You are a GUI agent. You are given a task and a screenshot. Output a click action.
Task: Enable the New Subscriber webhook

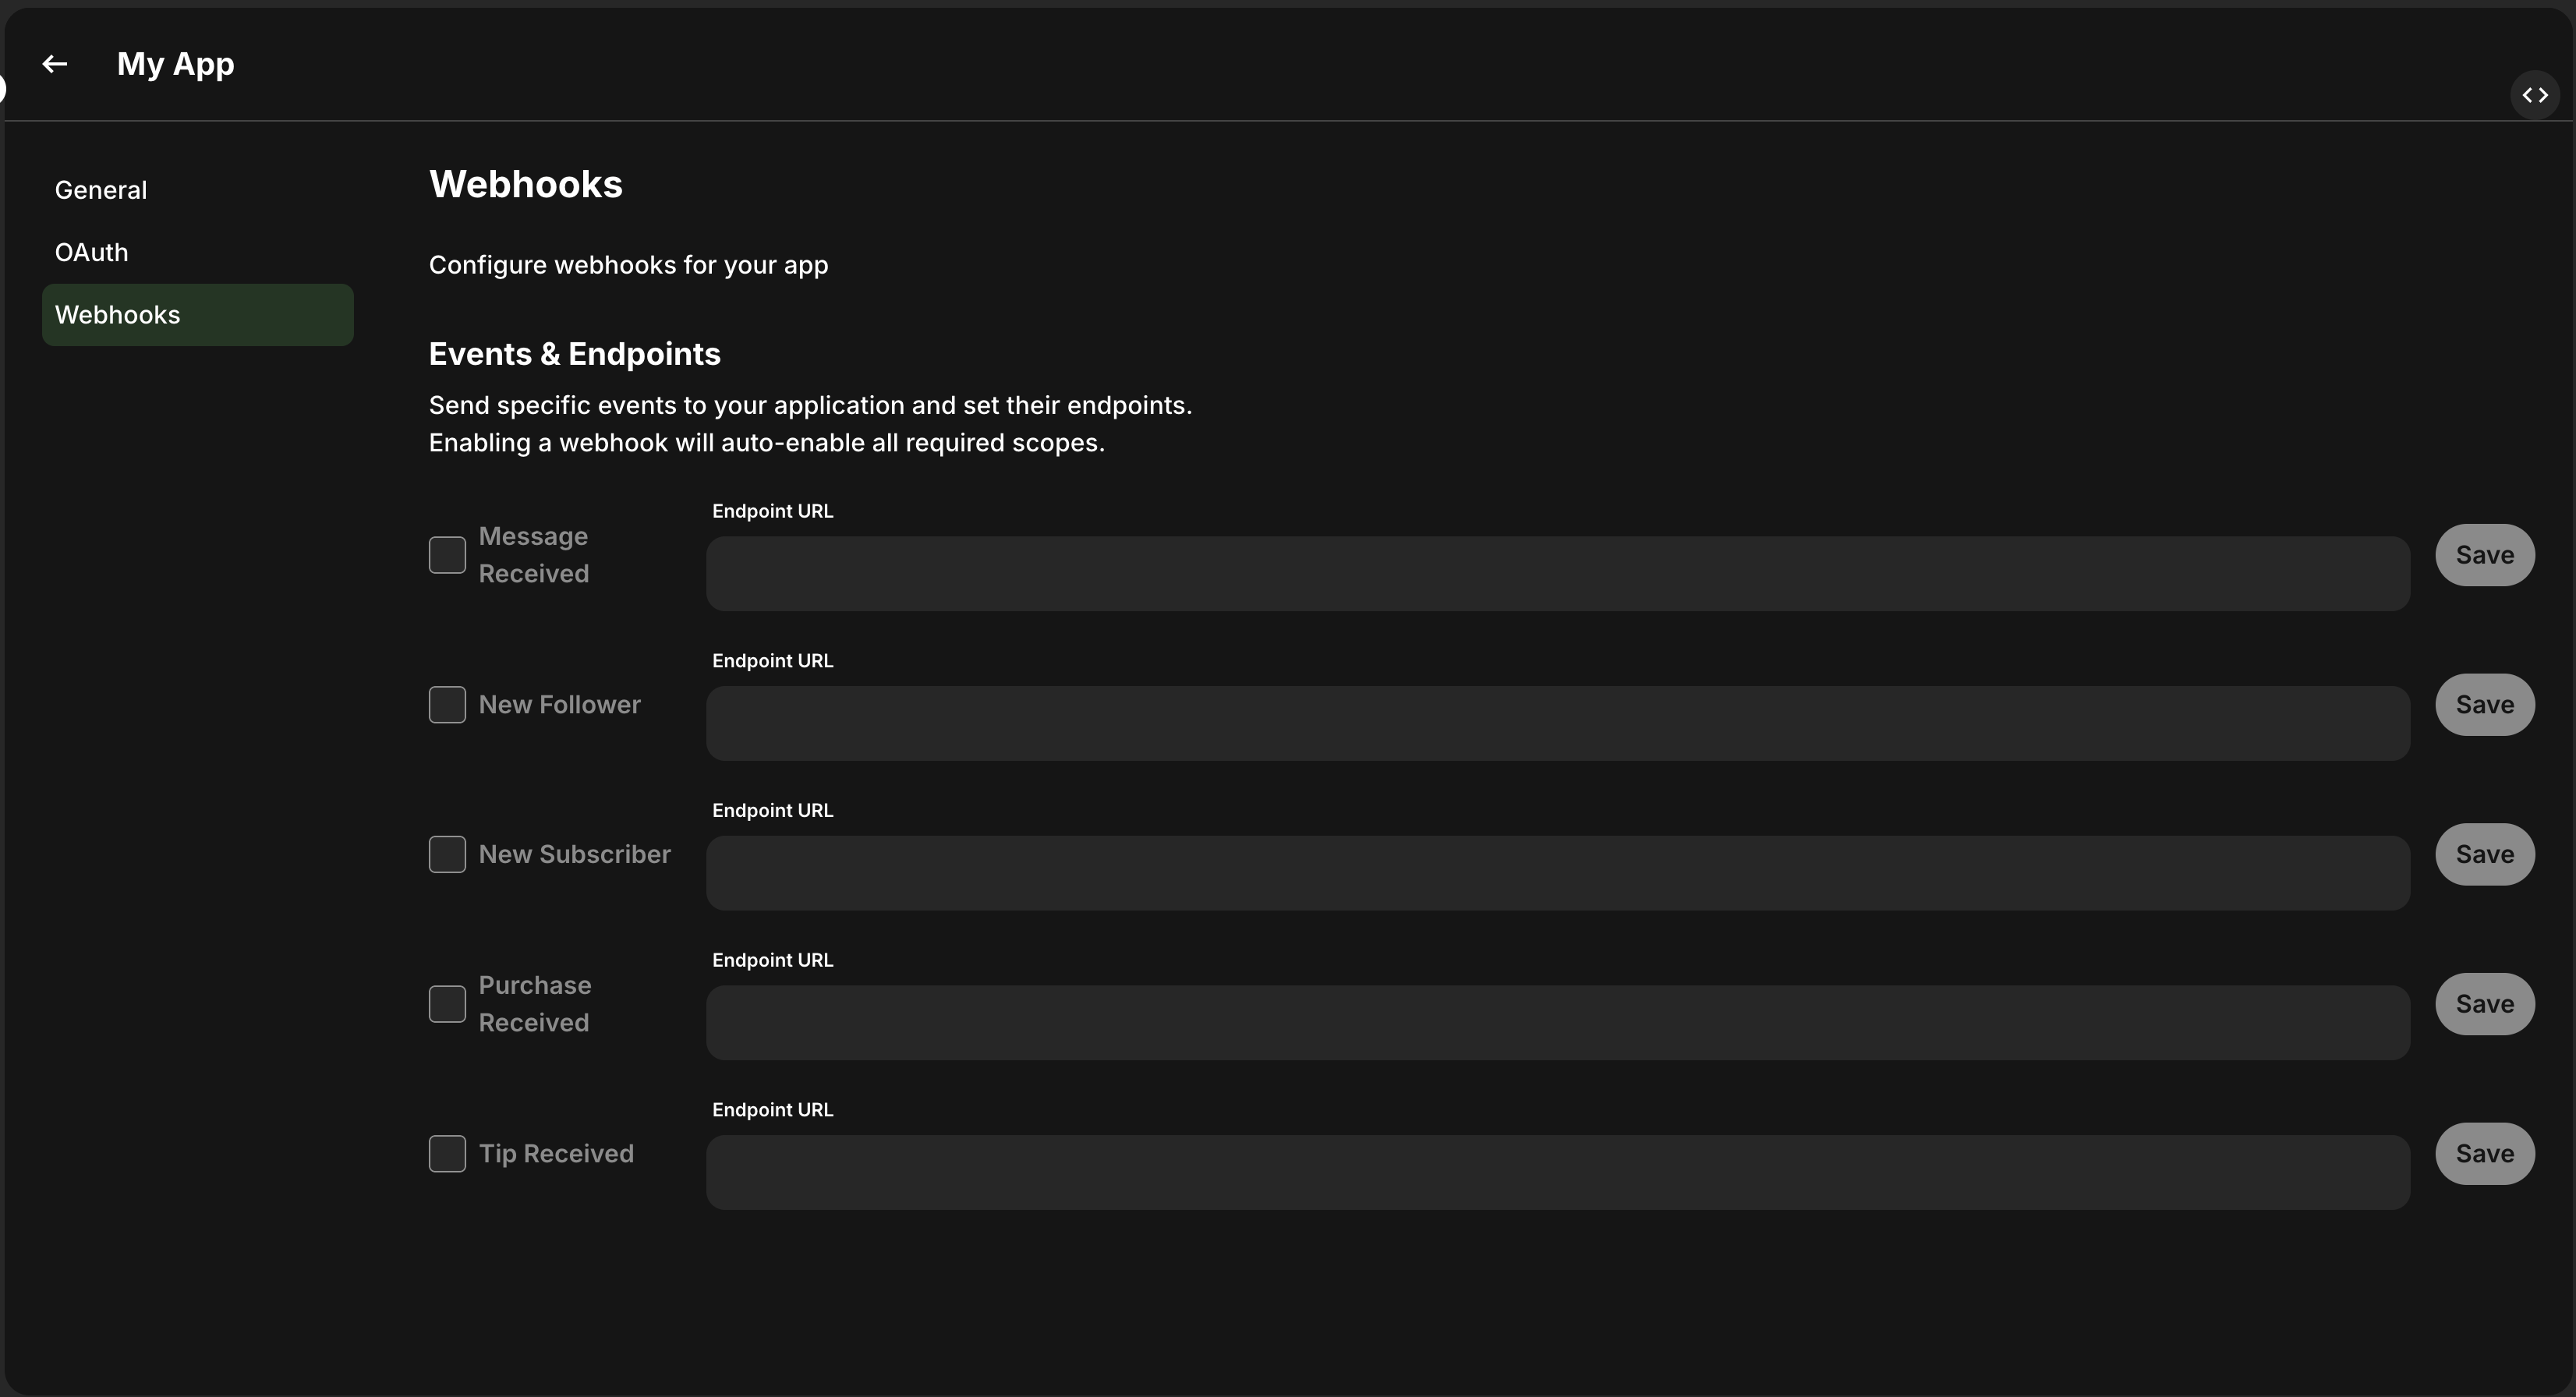(x=447, y=854)
